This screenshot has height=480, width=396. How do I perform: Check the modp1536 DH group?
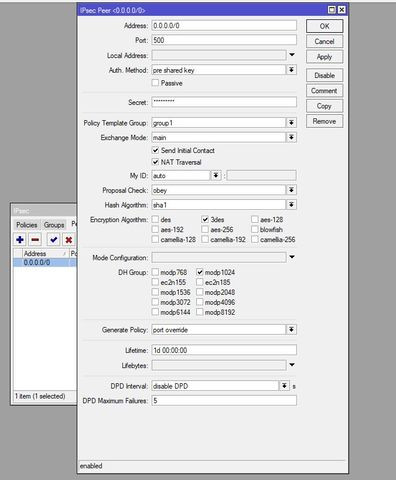click(155, 292)
